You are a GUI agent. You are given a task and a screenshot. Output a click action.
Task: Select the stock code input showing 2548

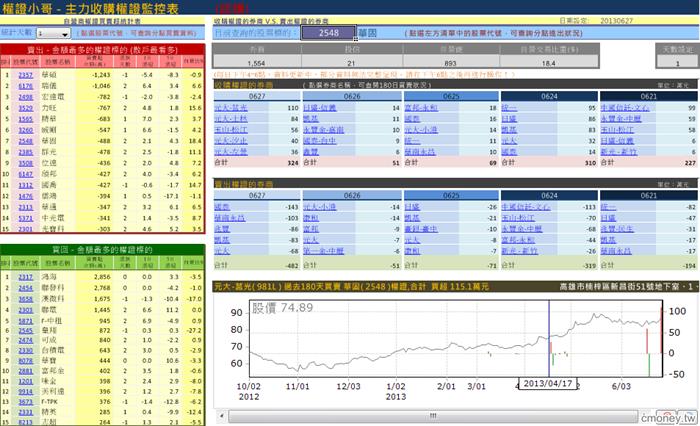tap(328, 33)
